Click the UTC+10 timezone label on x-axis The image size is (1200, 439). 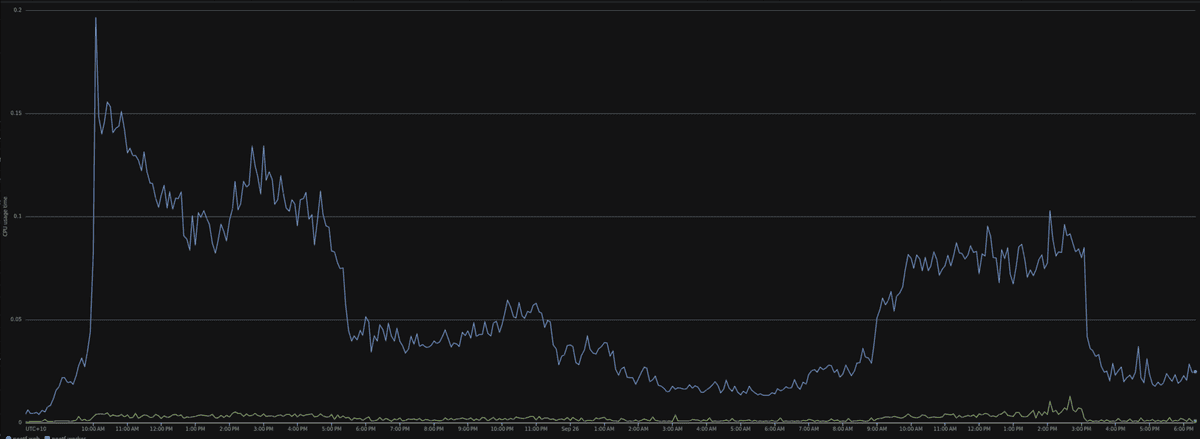[x=36, y=428]
